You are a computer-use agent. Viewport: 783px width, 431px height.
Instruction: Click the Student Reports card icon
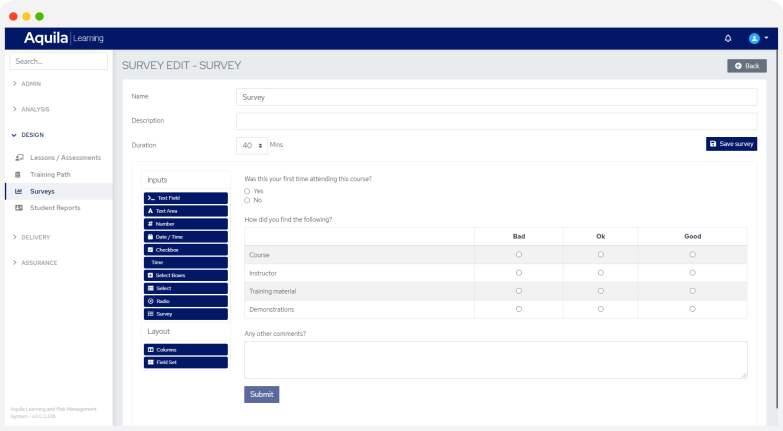(19, 208)
